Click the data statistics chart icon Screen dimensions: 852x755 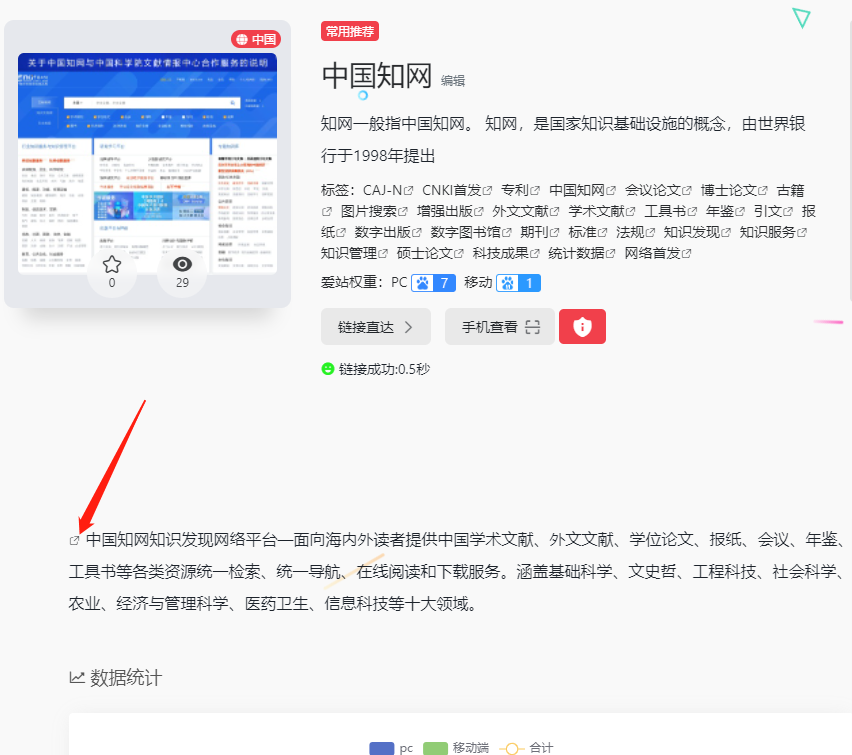(77, 677)
